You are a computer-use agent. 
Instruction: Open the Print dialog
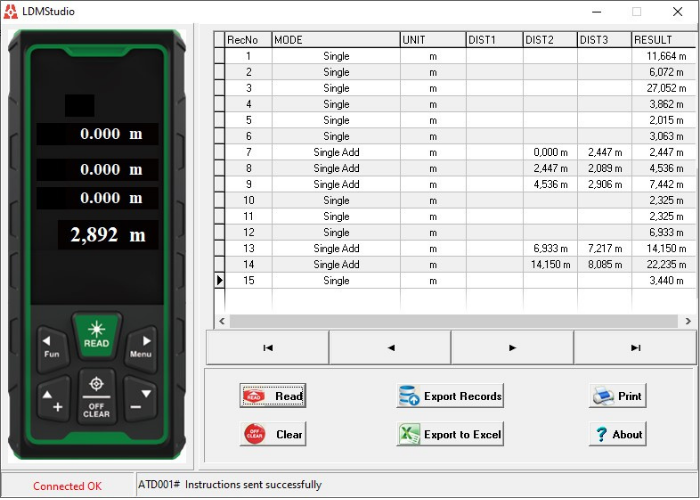pyautogui.click(x=617, y=396)
